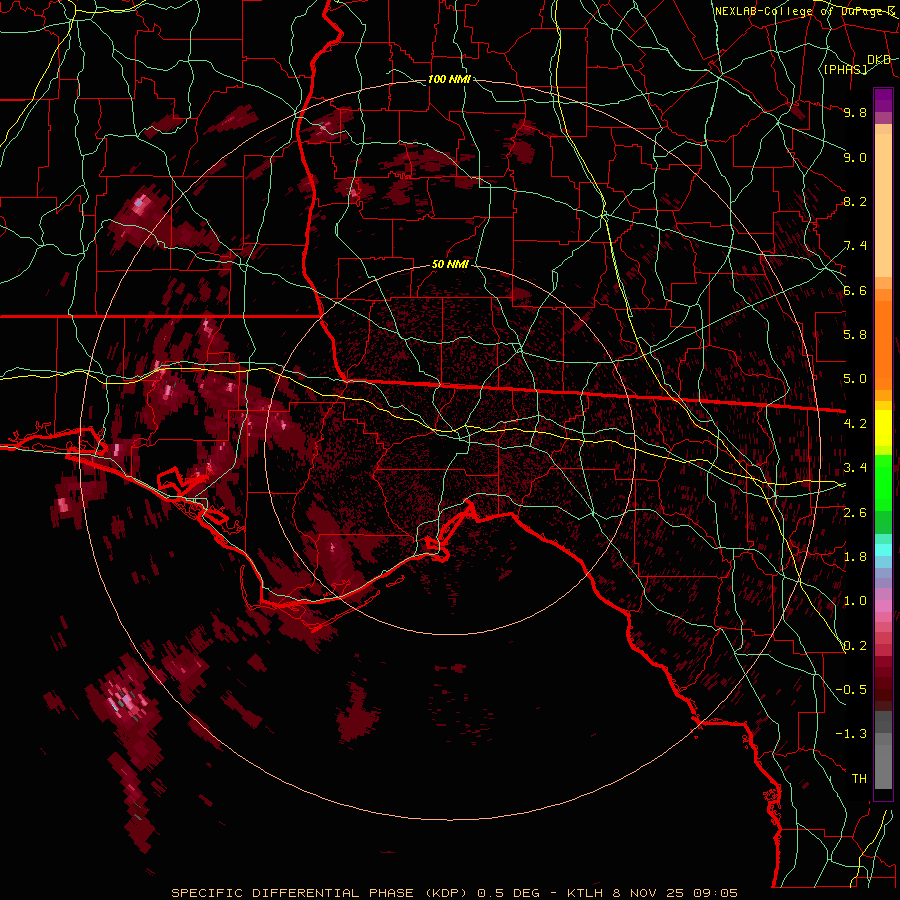Click the orange band of the color bar
Viewport: 900px width, 900px height.
click(x=883, y=346)
